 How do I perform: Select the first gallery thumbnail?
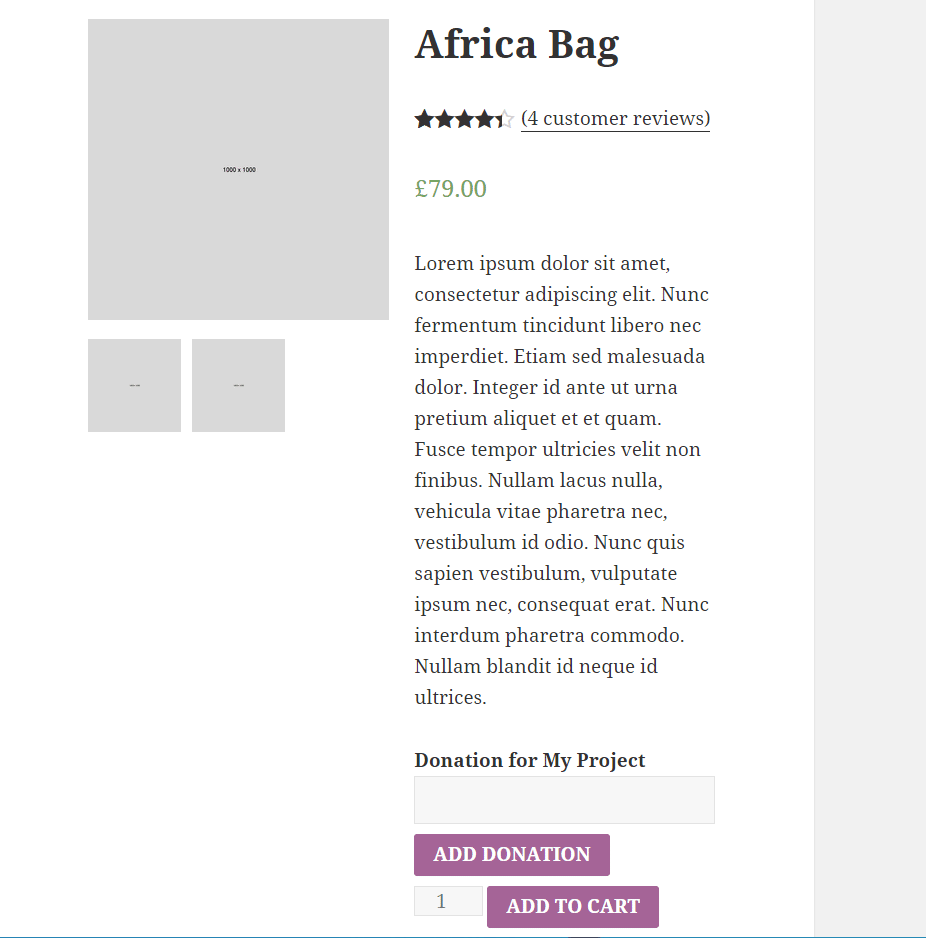pos(134,385)
